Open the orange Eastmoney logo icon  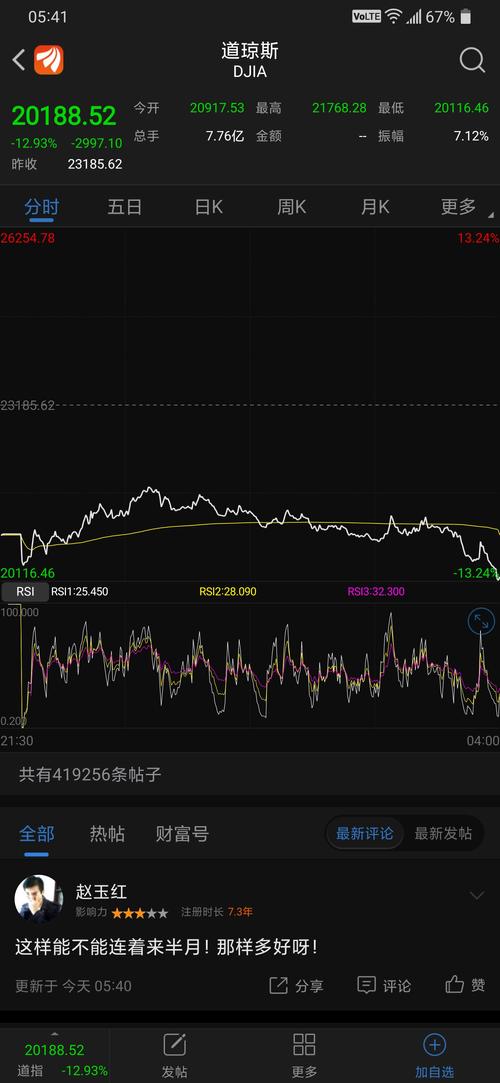[x=49, y=60]
